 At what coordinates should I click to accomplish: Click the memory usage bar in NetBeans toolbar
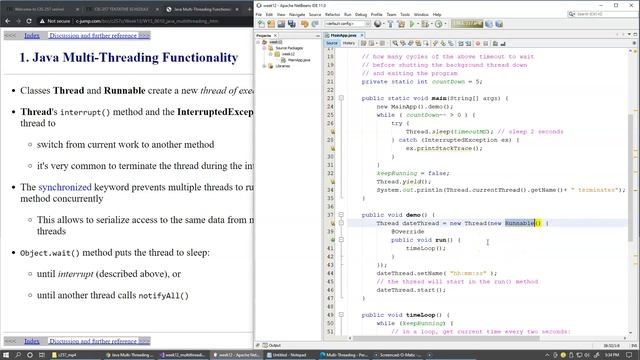pyautogui.click(x=467, y=24)
